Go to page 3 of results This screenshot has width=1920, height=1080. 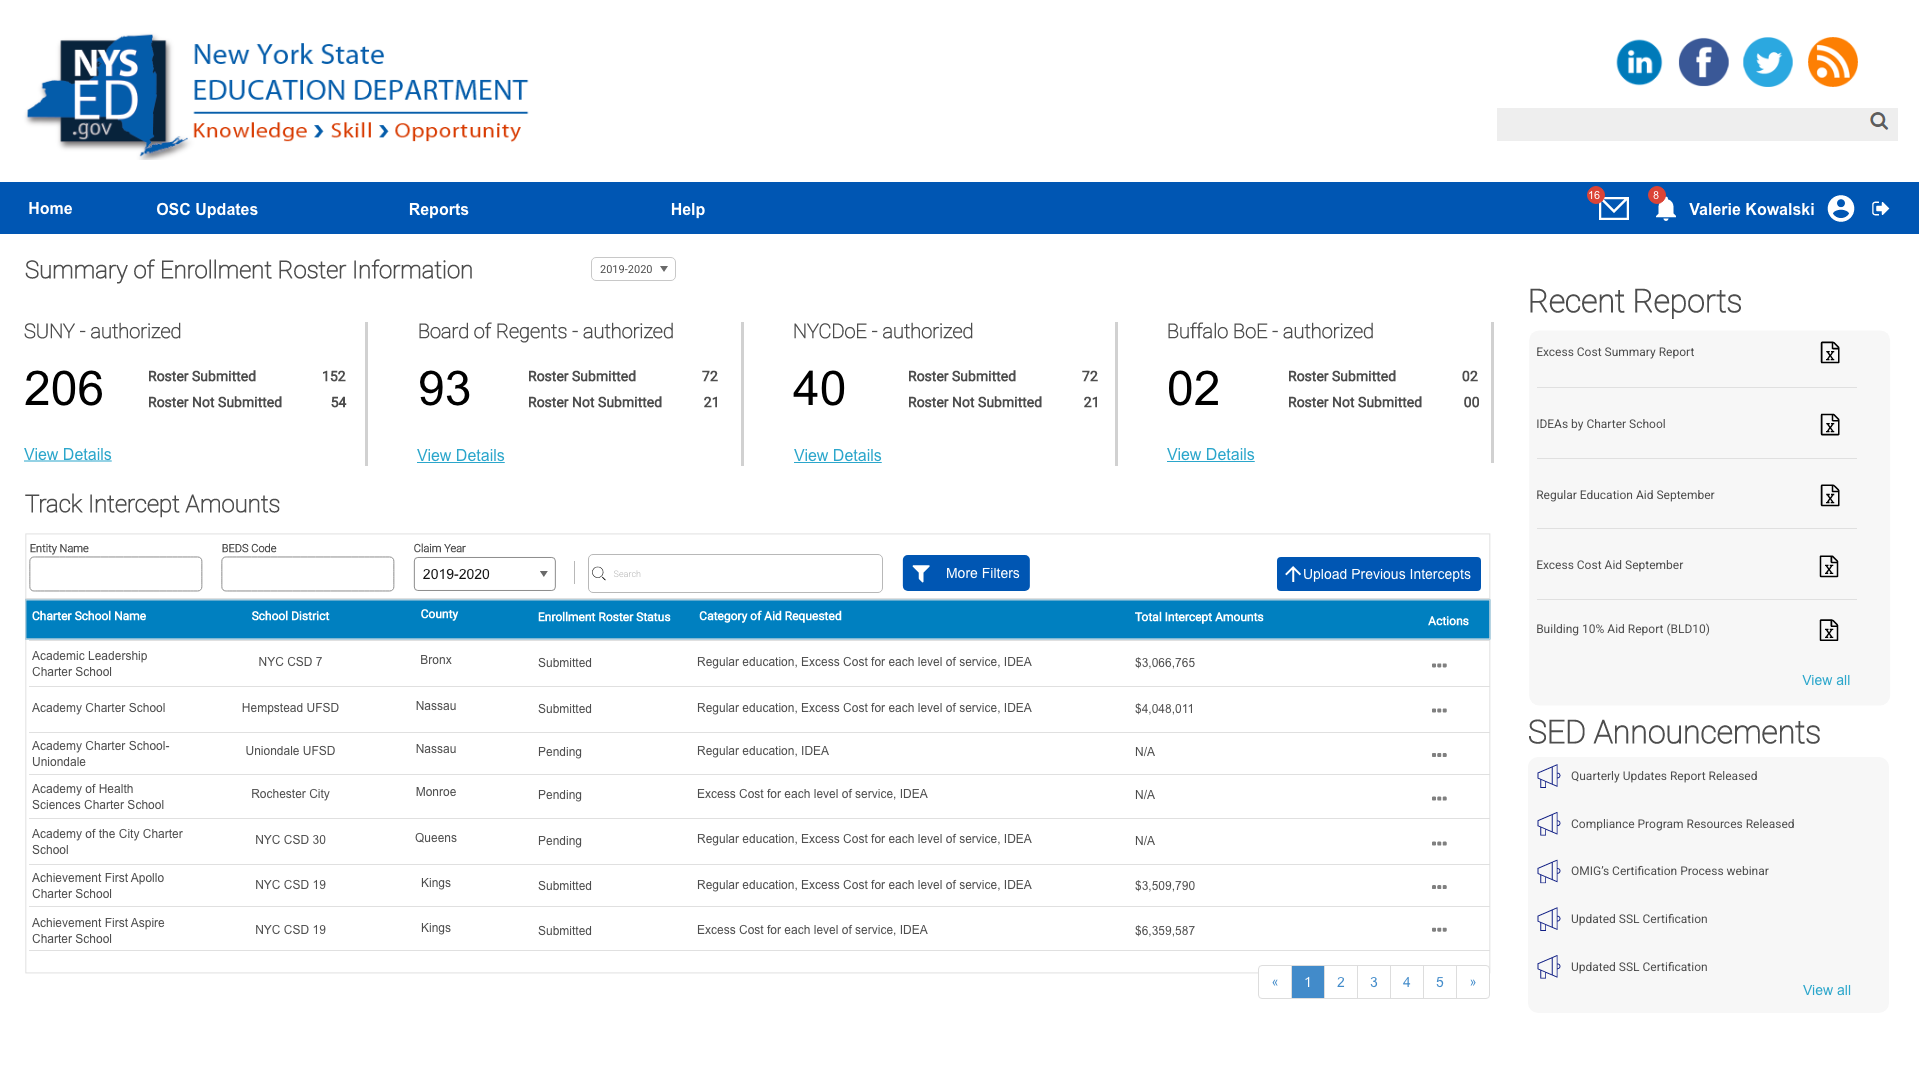click(x=1373, y=982)
